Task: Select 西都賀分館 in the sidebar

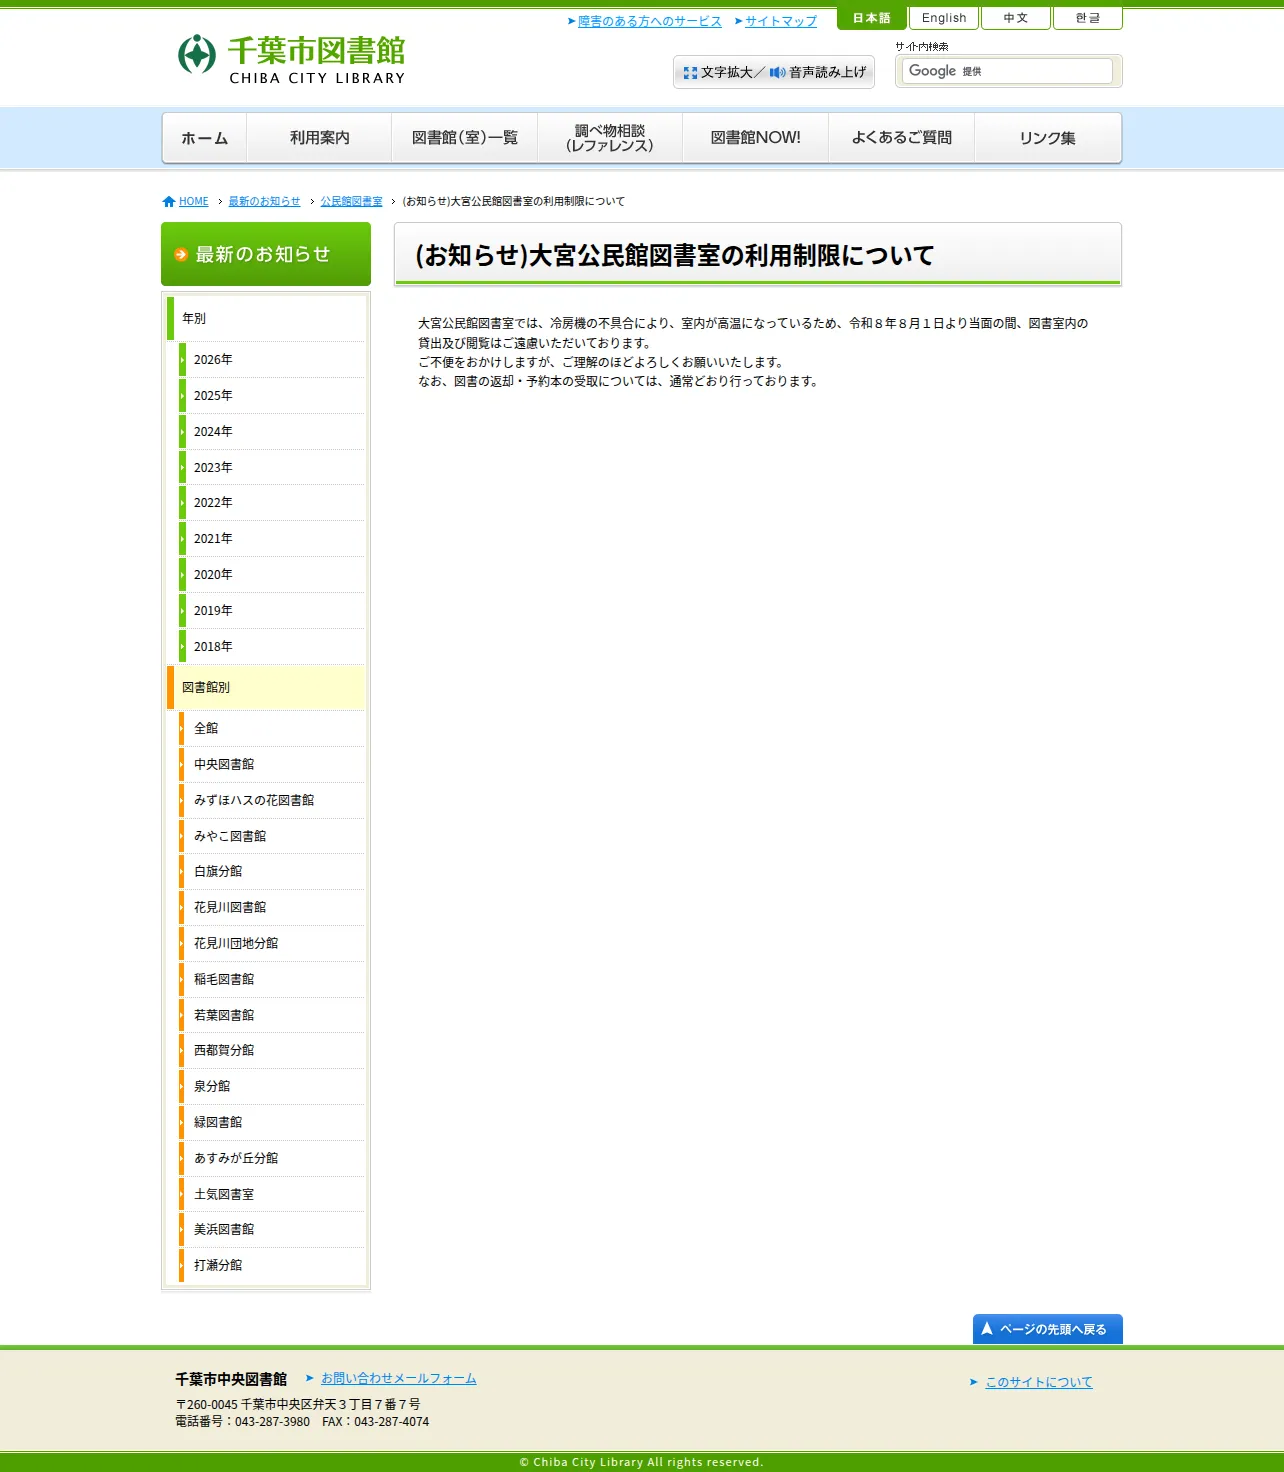Action: (272, 1051)
